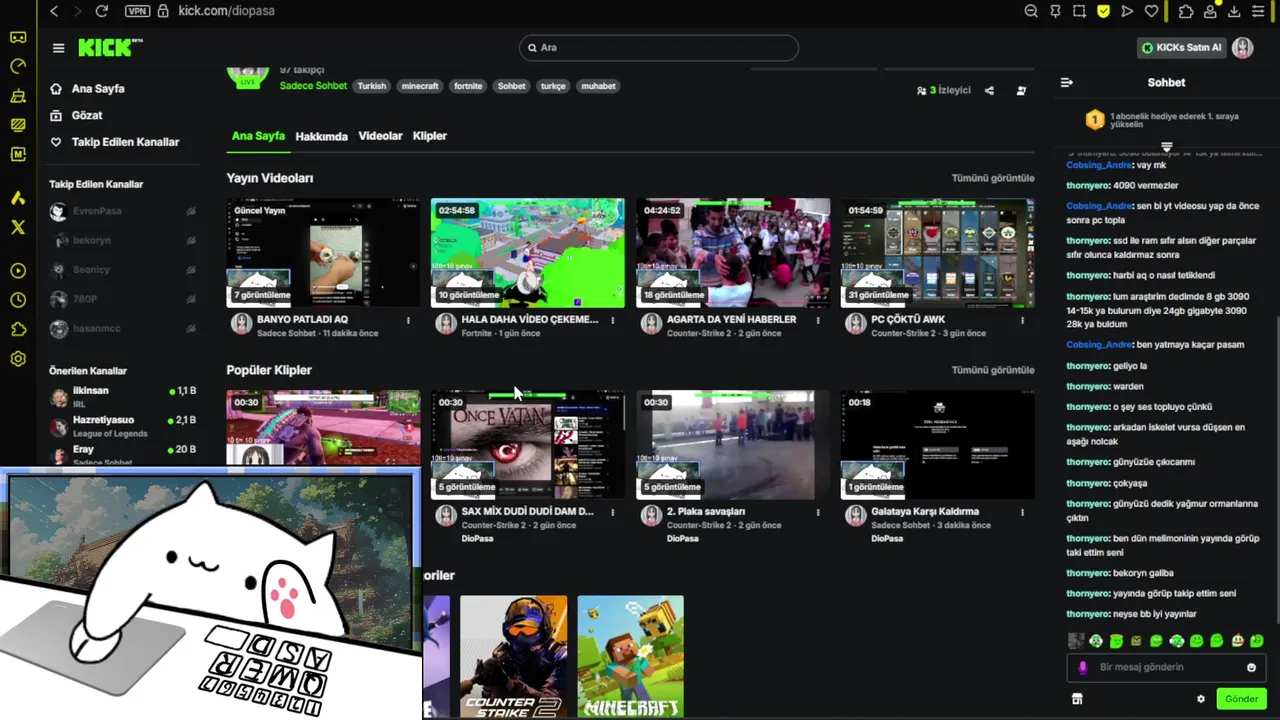Screen dimensions: 1280x720
Task: Open PC ÇÖKTÜ AWK video thumbnail
Action: (937, 253)
